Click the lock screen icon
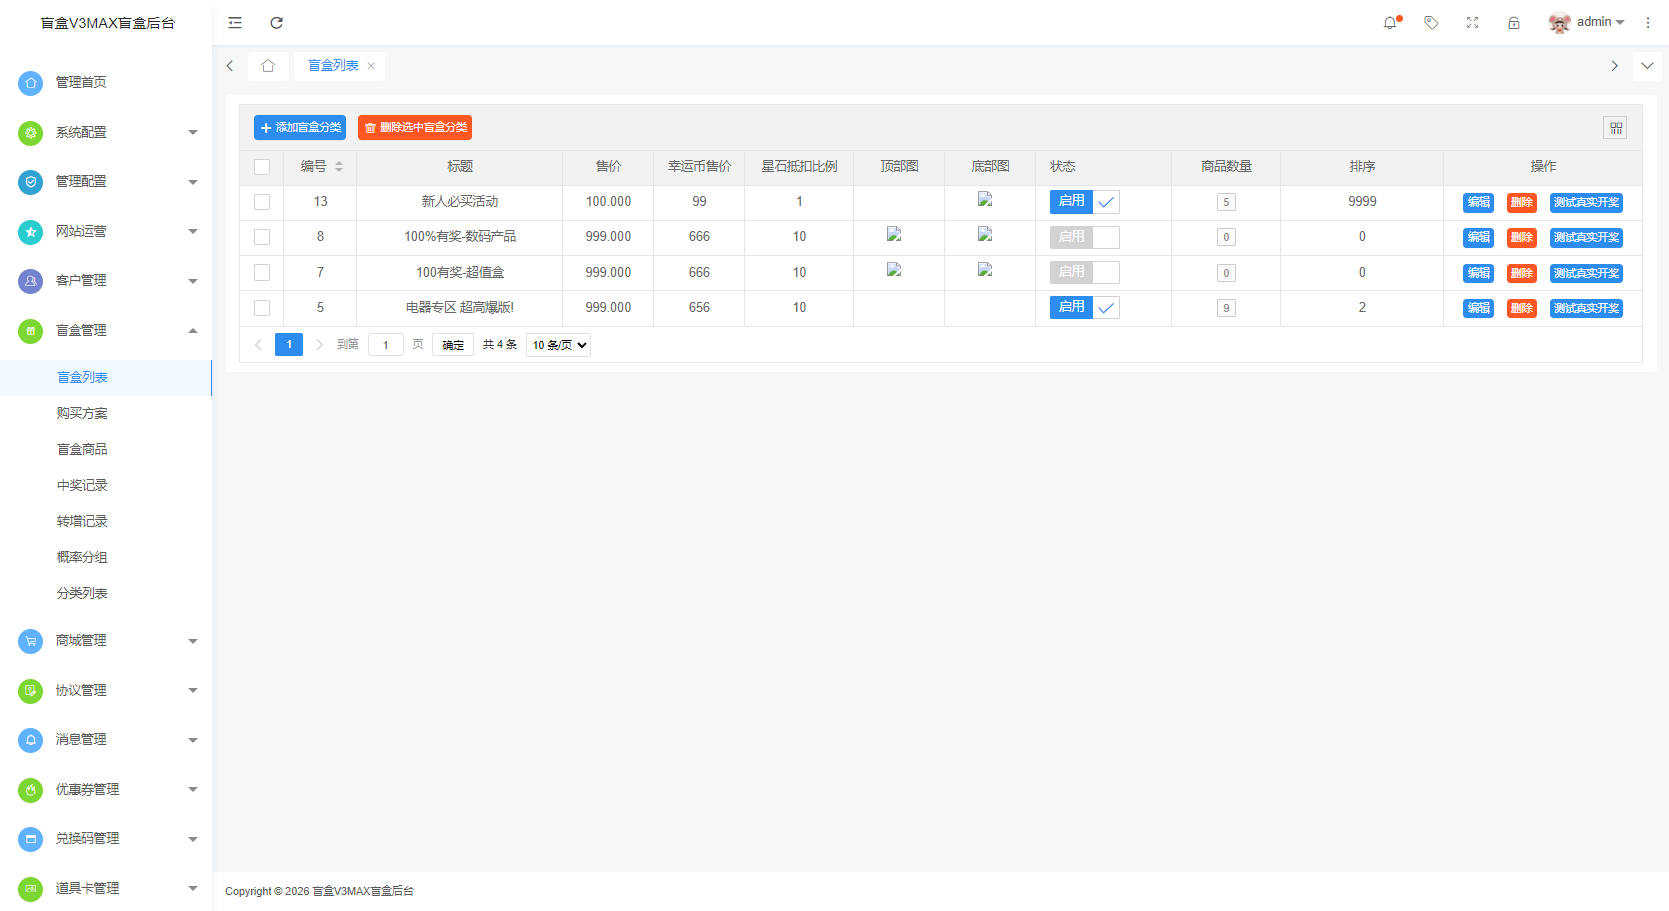Viewport: 1669px width, 911px height. coord(1514,22)
